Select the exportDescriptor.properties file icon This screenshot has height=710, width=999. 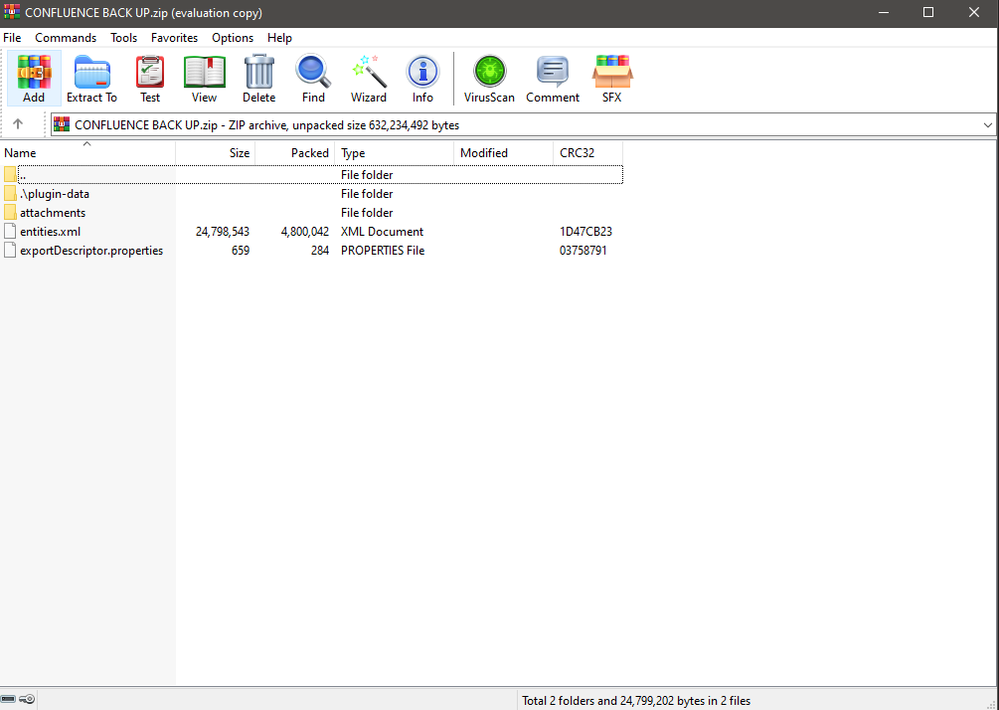tap(10, 250)
